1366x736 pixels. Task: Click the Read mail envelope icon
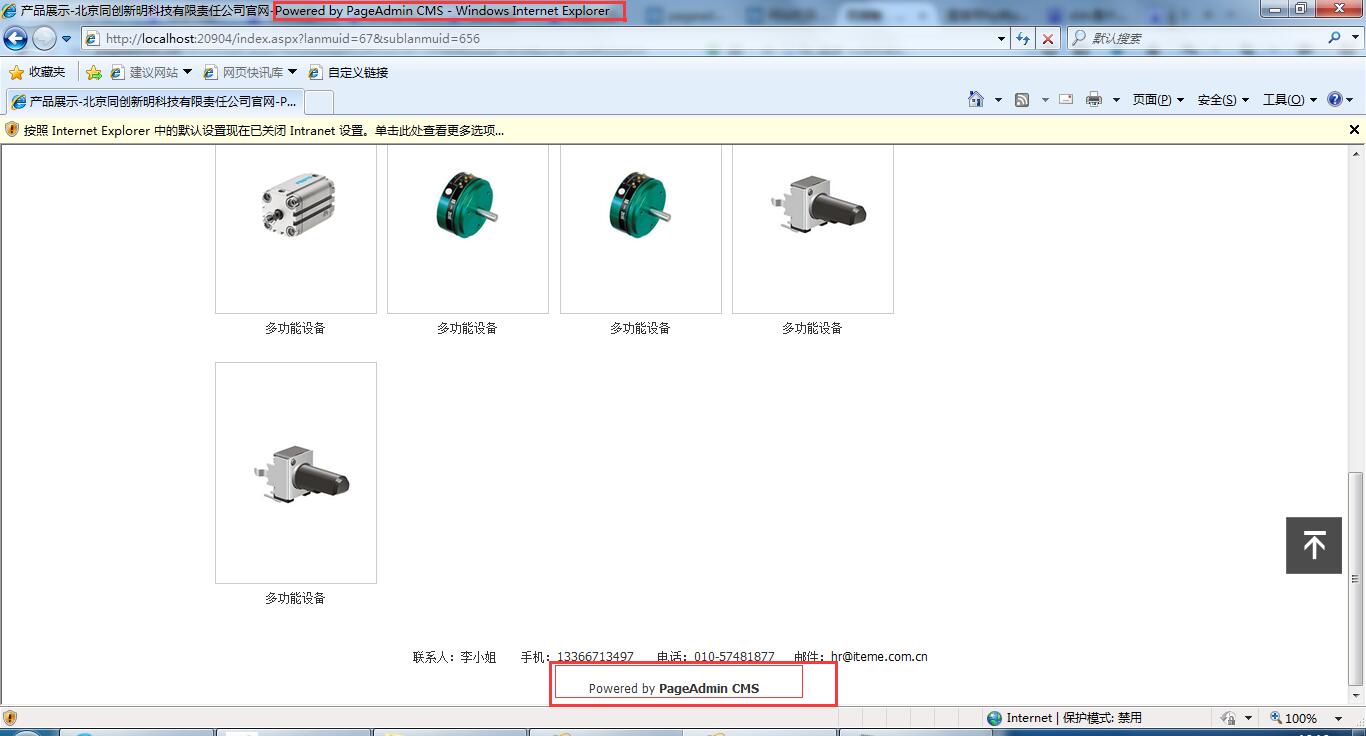(1065, 99)
